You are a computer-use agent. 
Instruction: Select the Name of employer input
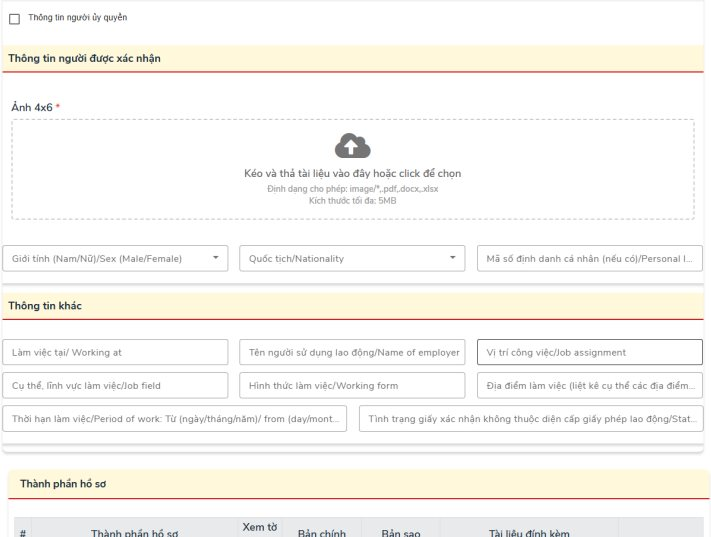pos(352,352)
